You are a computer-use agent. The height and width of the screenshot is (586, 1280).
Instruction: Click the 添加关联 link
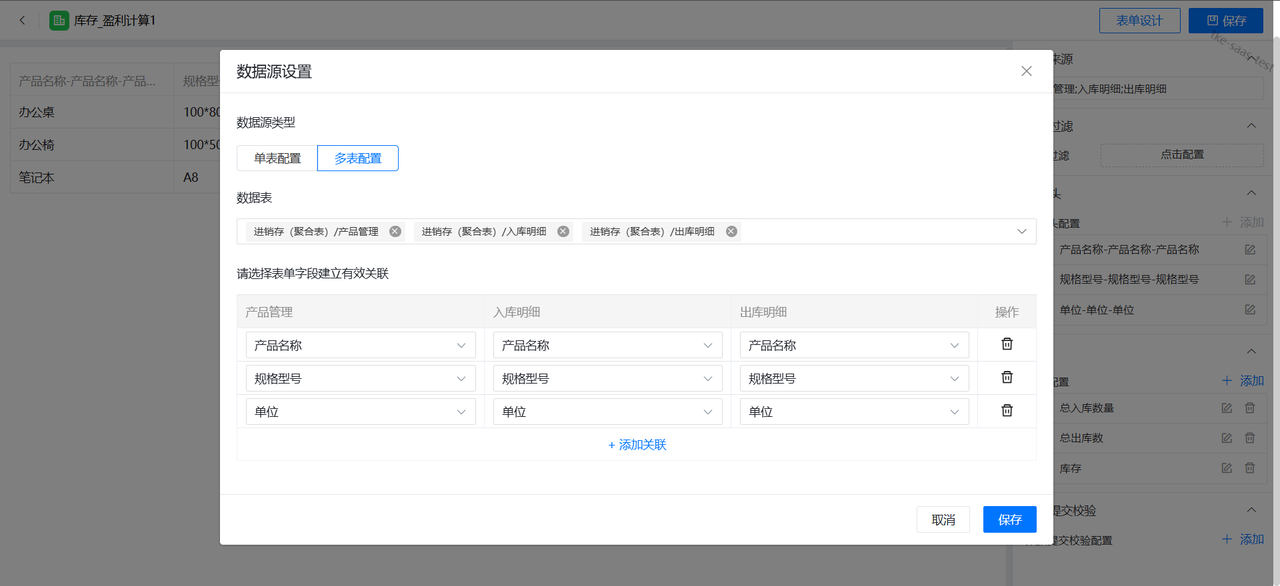coord(637,444)
